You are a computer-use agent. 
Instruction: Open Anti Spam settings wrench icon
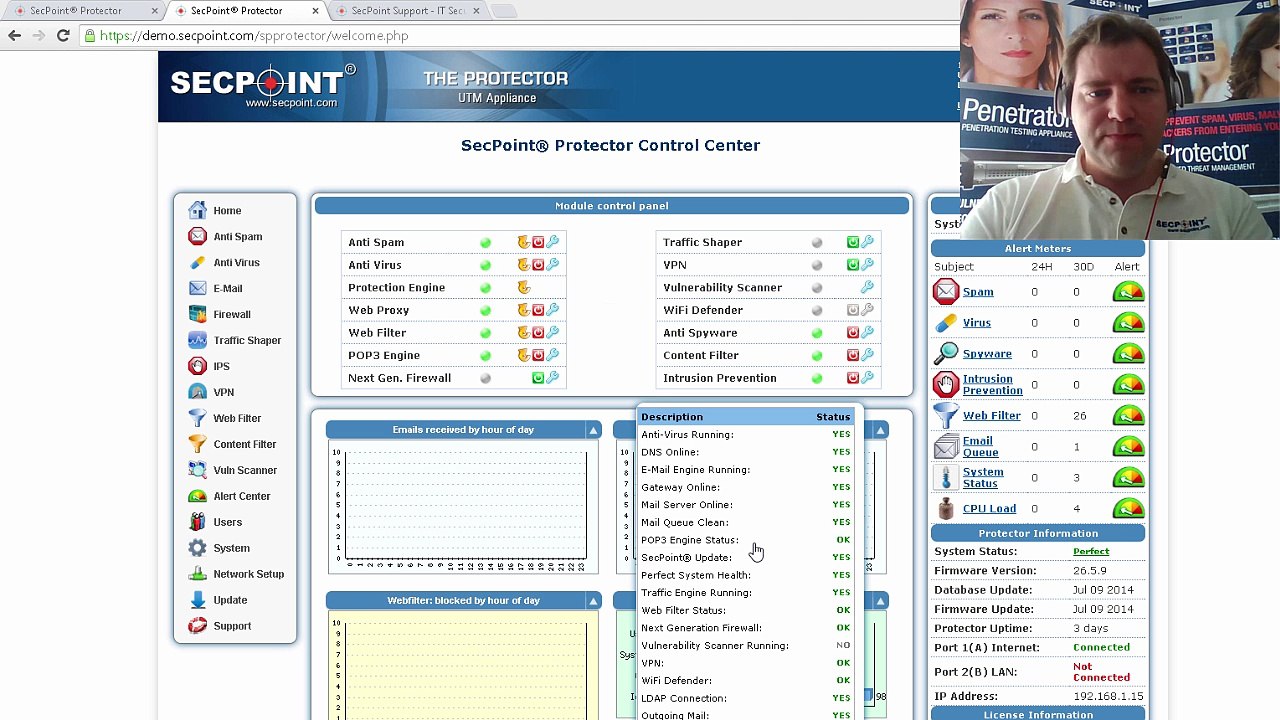tap(553, 242)
